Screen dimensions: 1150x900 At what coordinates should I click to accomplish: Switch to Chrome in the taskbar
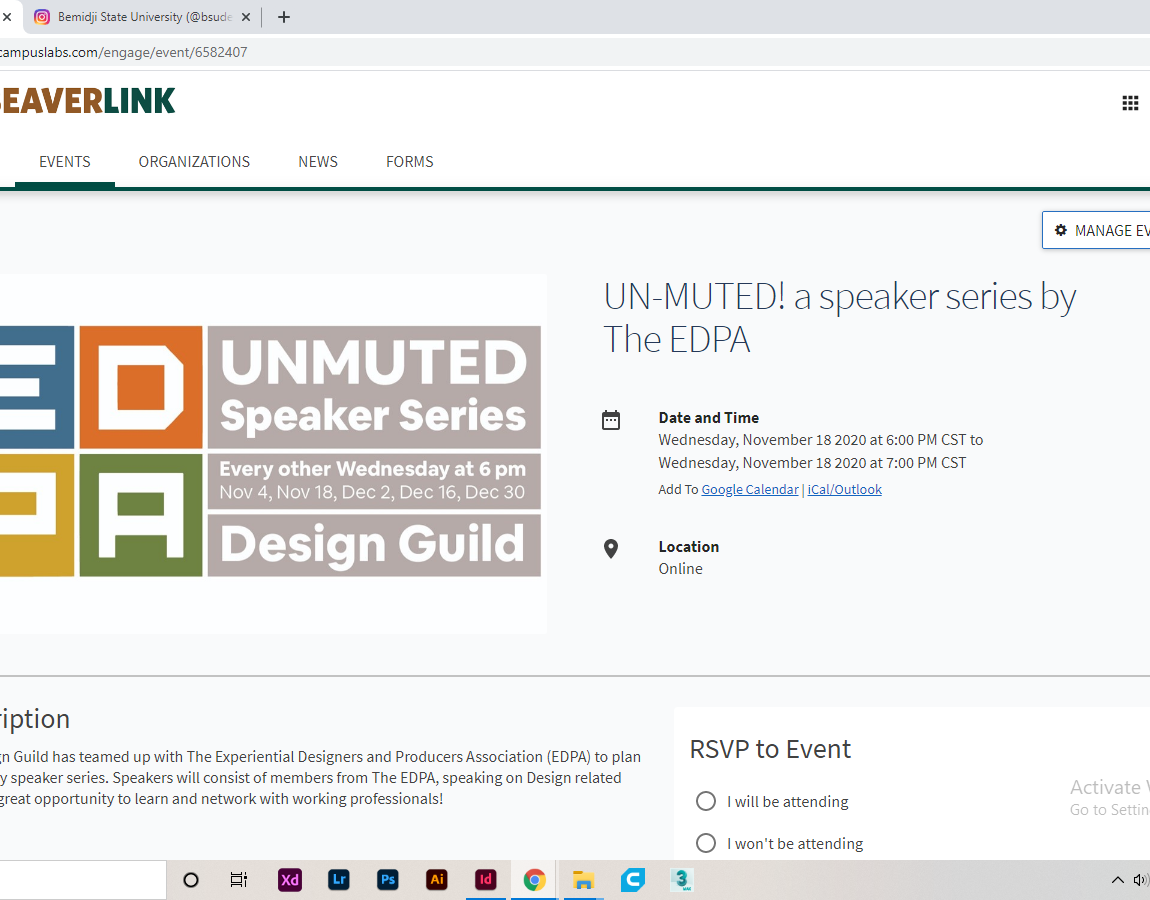[535, 879]
